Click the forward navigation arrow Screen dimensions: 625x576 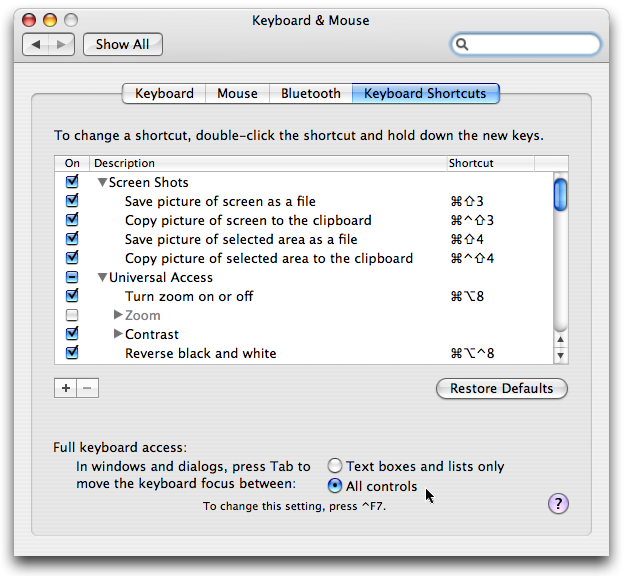(62, 44)
